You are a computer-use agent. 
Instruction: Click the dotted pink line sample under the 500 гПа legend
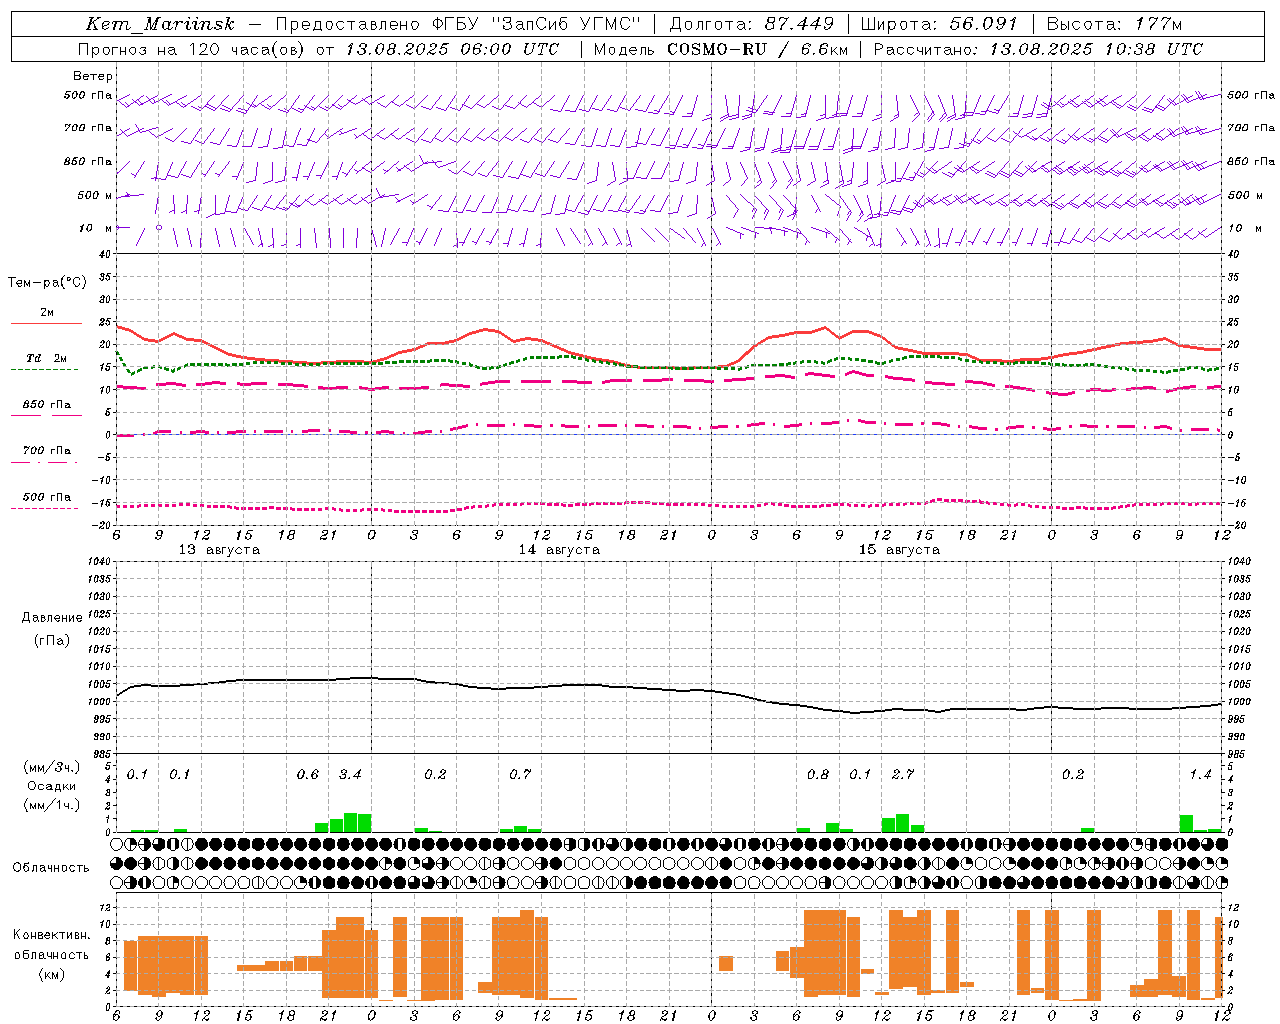coord(45,508)
